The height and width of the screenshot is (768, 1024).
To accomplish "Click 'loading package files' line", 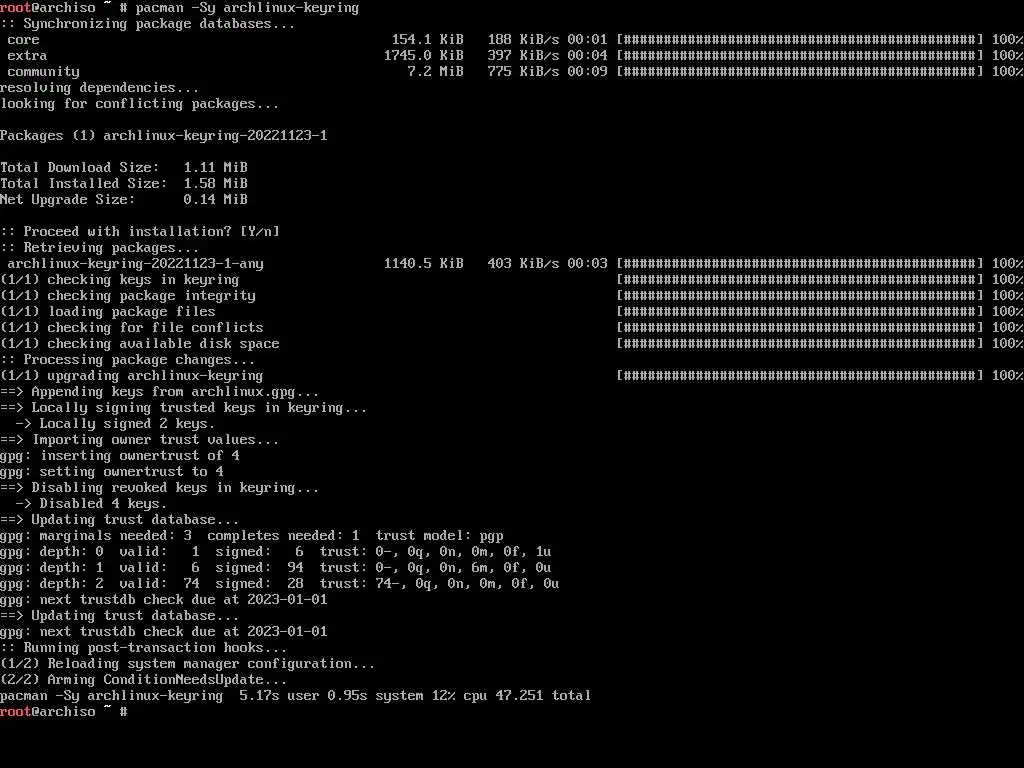I will pyautogui.click(x=108, y=312).
